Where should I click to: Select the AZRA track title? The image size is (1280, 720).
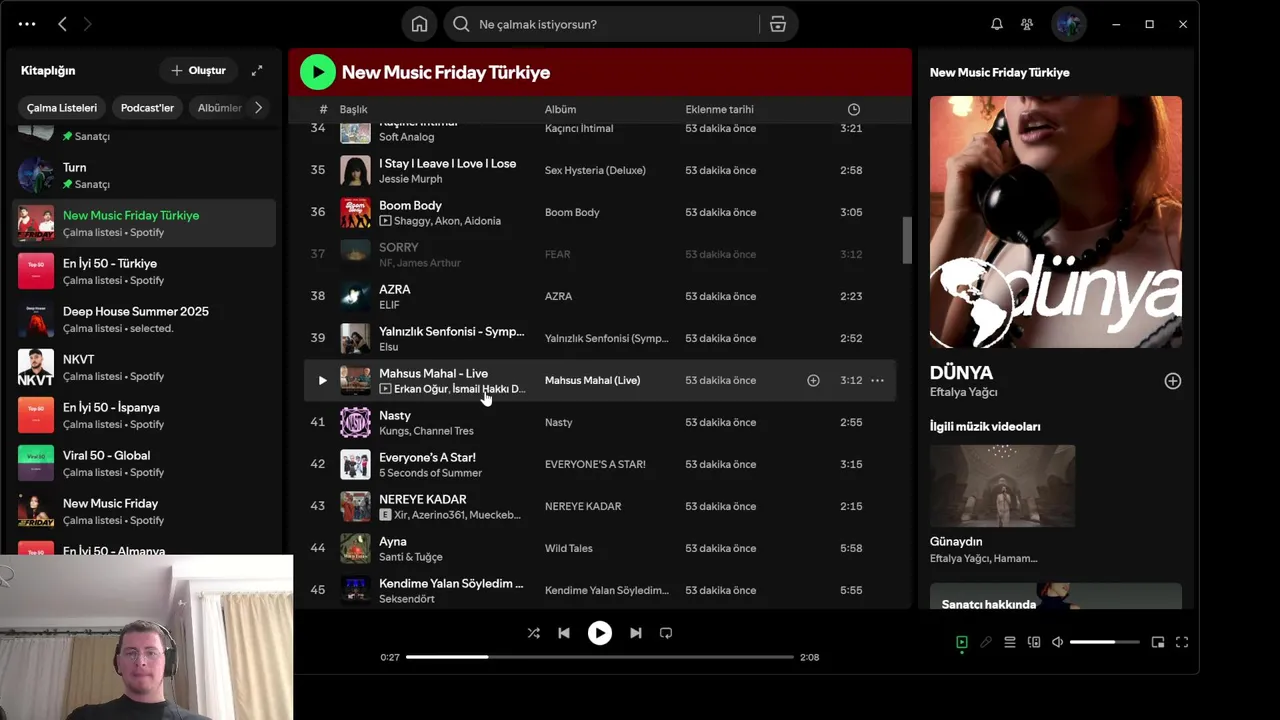[x=394, y=289]
